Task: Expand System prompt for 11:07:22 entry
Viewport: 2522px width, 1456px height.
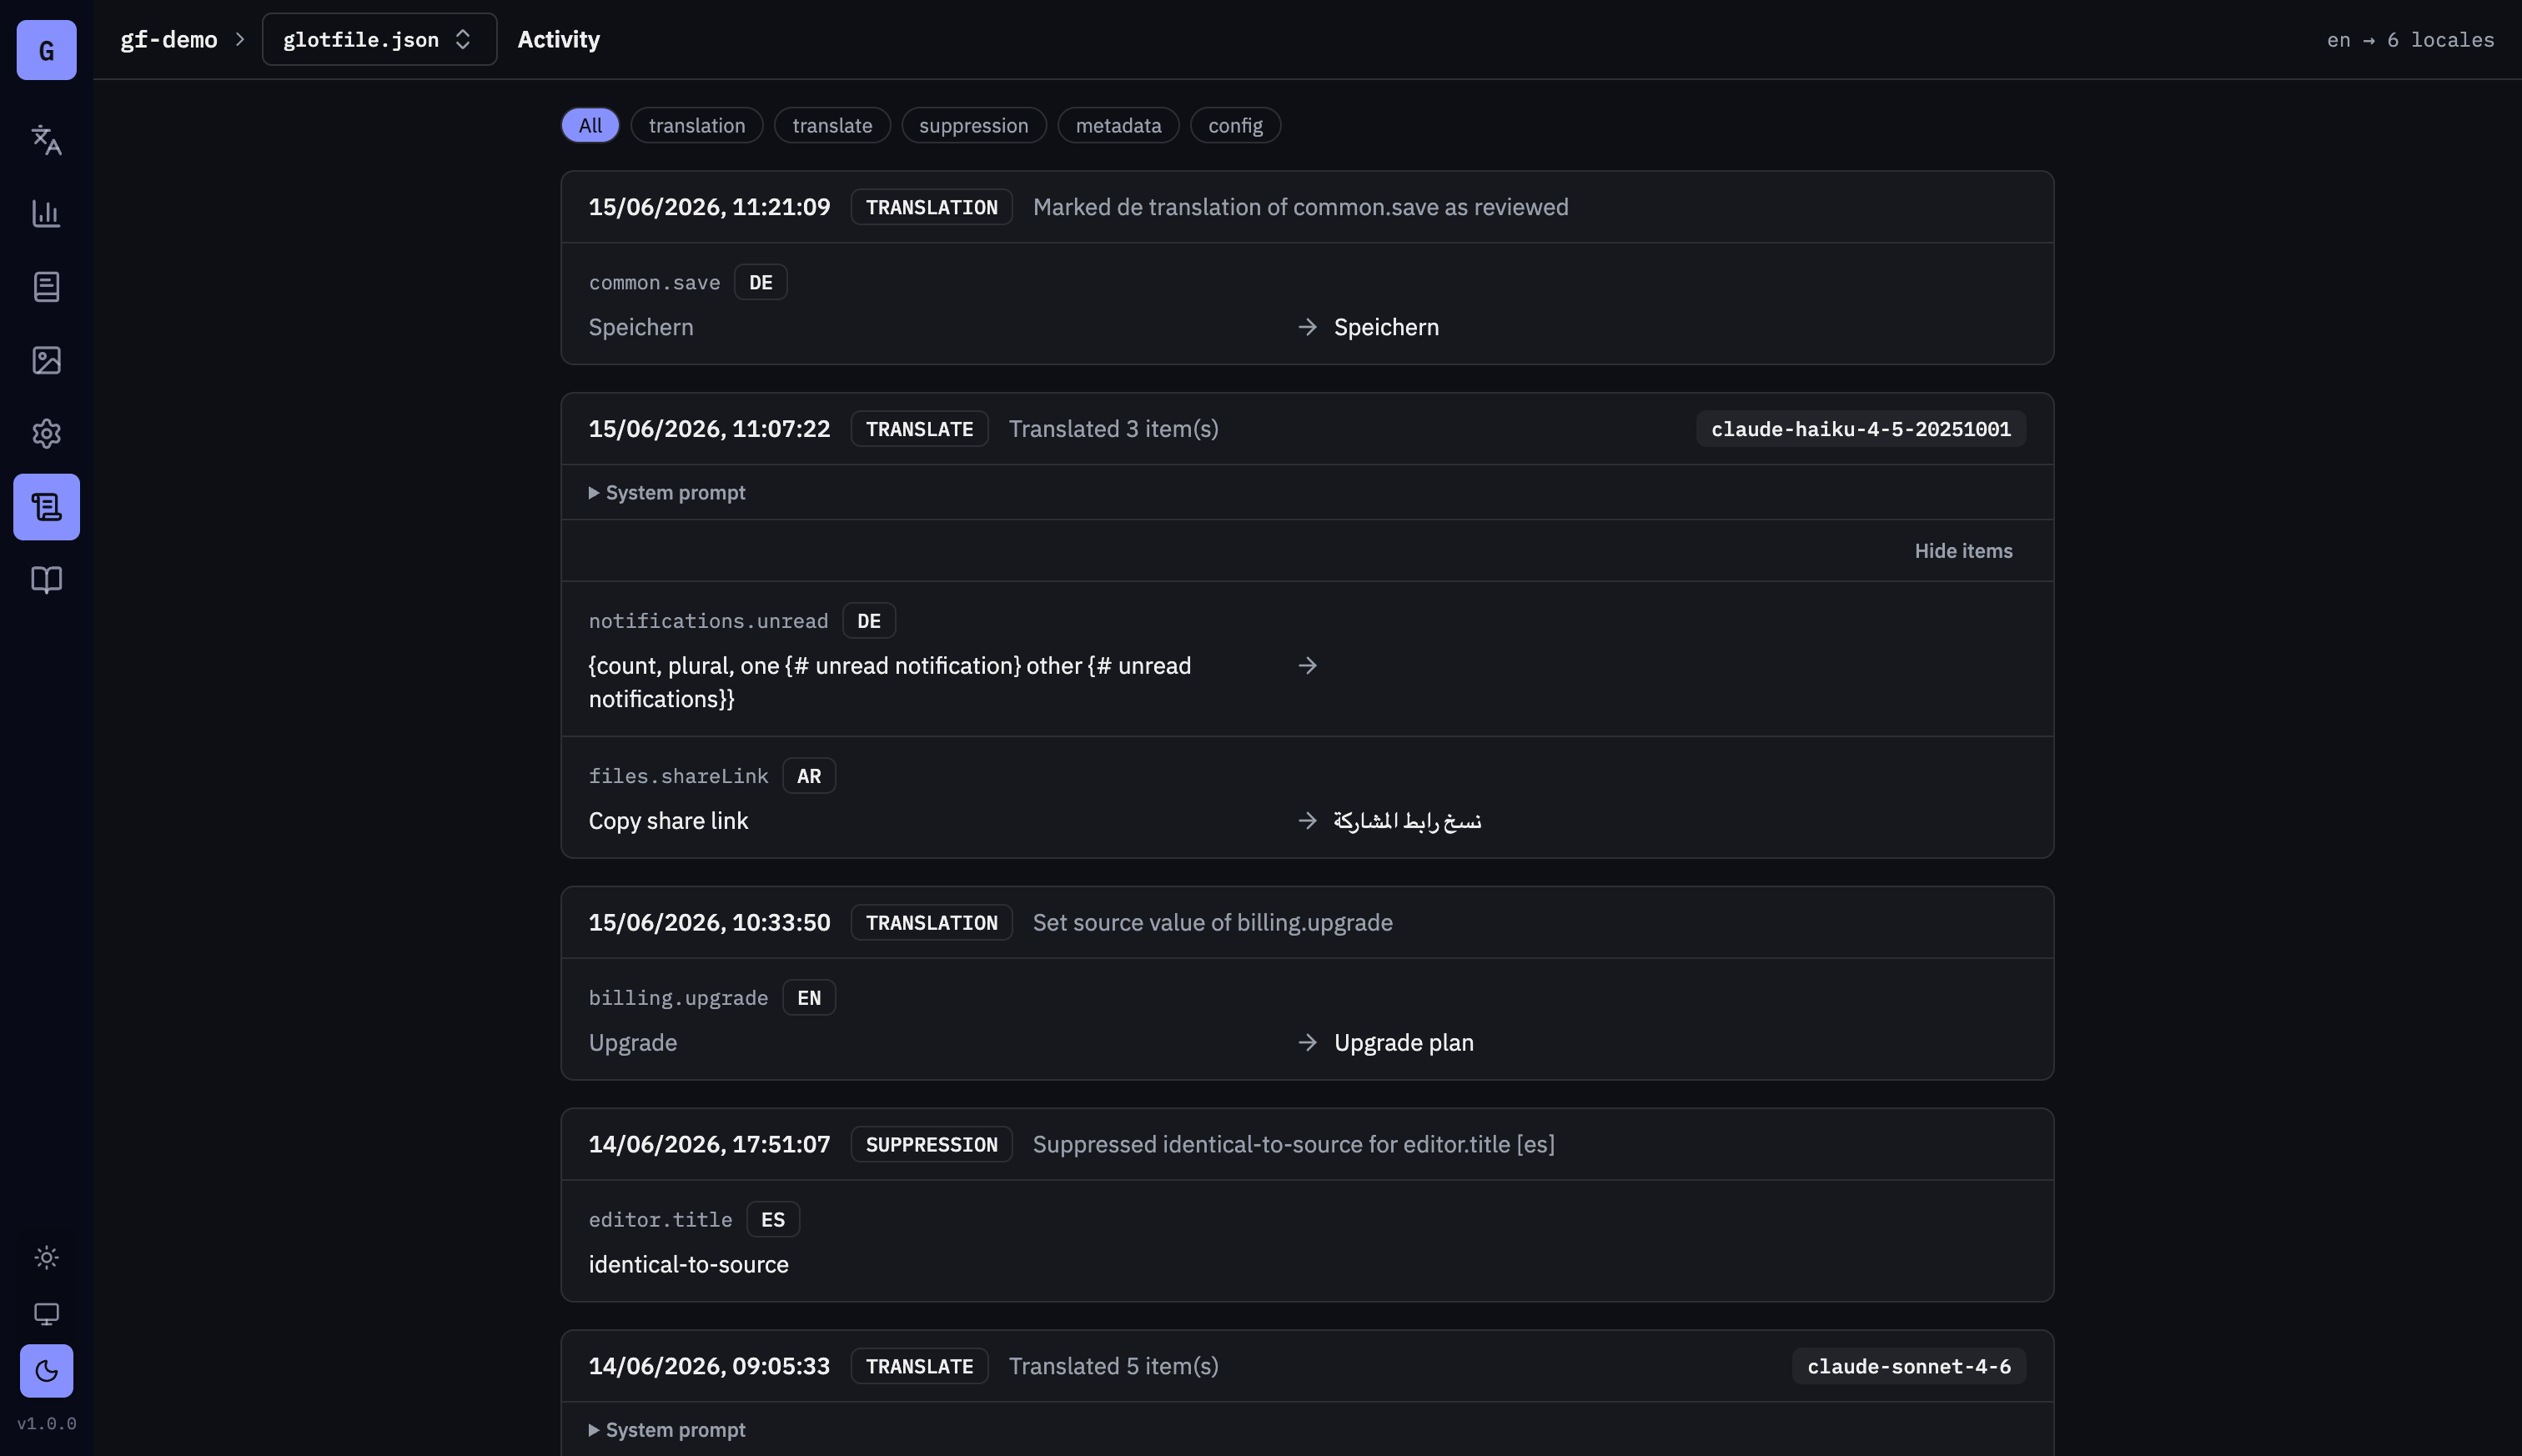Action: click(667, 492)
